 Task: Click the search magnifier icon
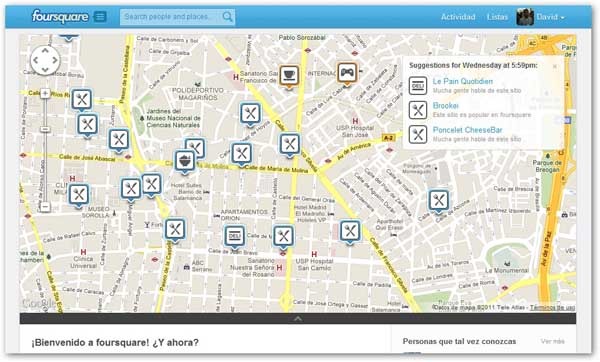227,17
